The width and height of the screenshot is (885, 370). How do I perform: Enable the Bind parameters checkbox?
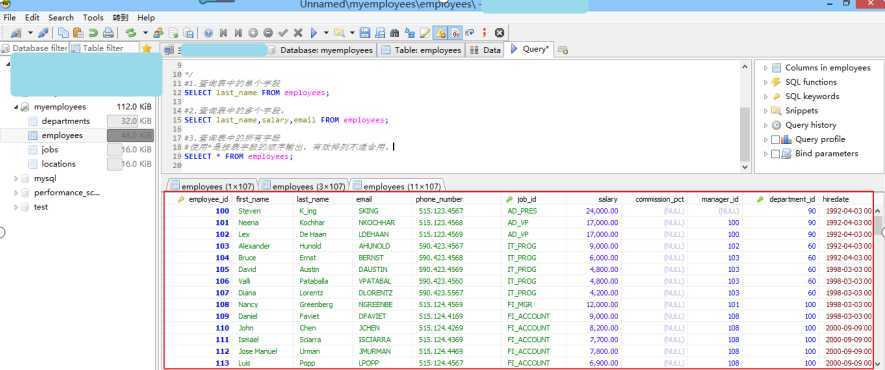776,153
